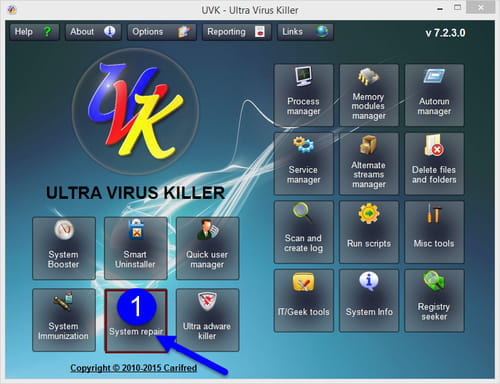Open Scan and create log

[303, 232]
